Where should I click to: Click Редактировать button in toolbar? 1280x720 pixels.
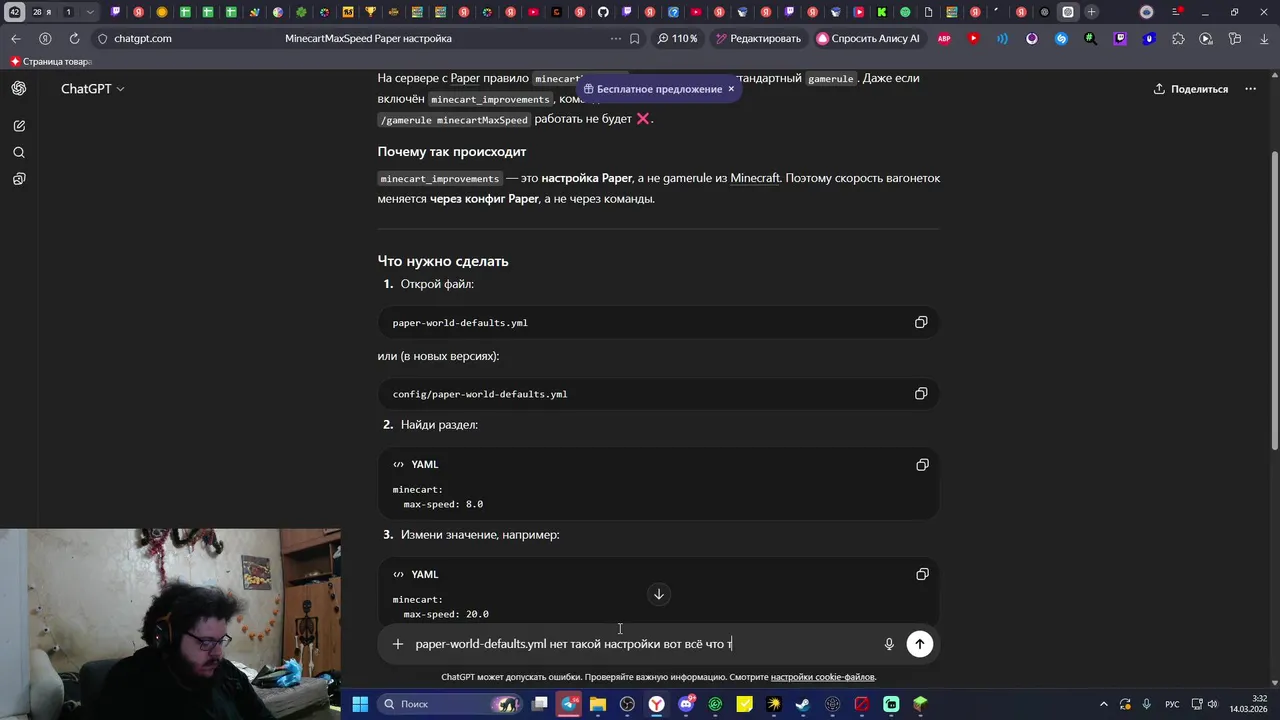[x=758, y=38]
